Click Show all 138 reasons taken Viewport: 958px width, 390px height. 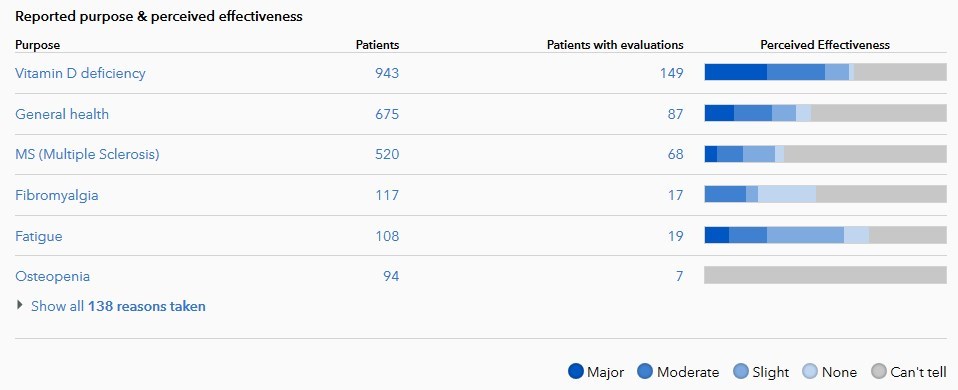click(x=118, y=306)
